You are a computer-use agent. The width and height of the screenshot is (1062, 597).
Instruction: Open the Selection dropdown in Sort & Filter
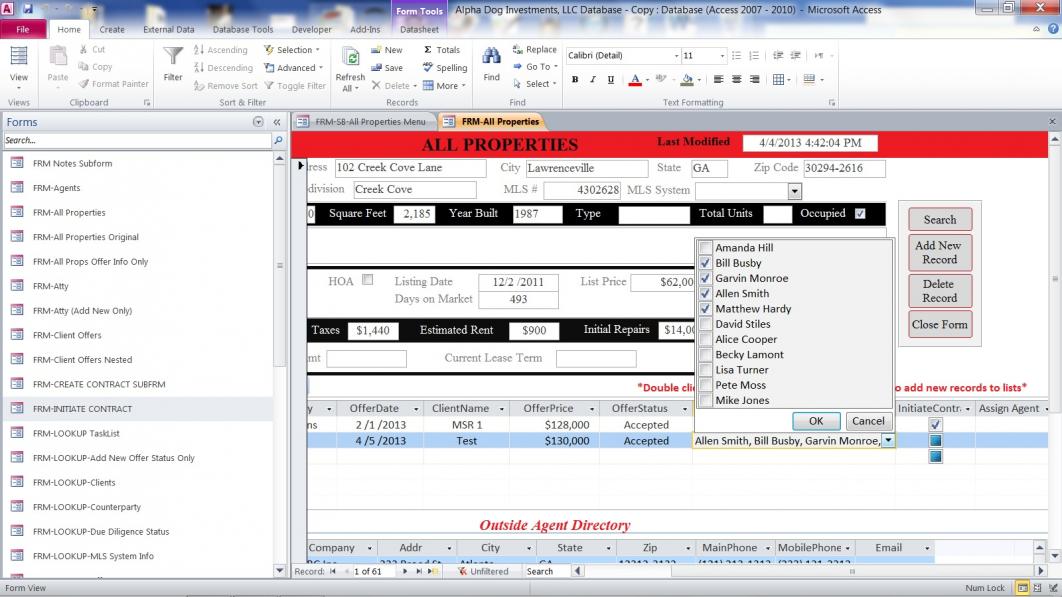[x=292, y=50]
